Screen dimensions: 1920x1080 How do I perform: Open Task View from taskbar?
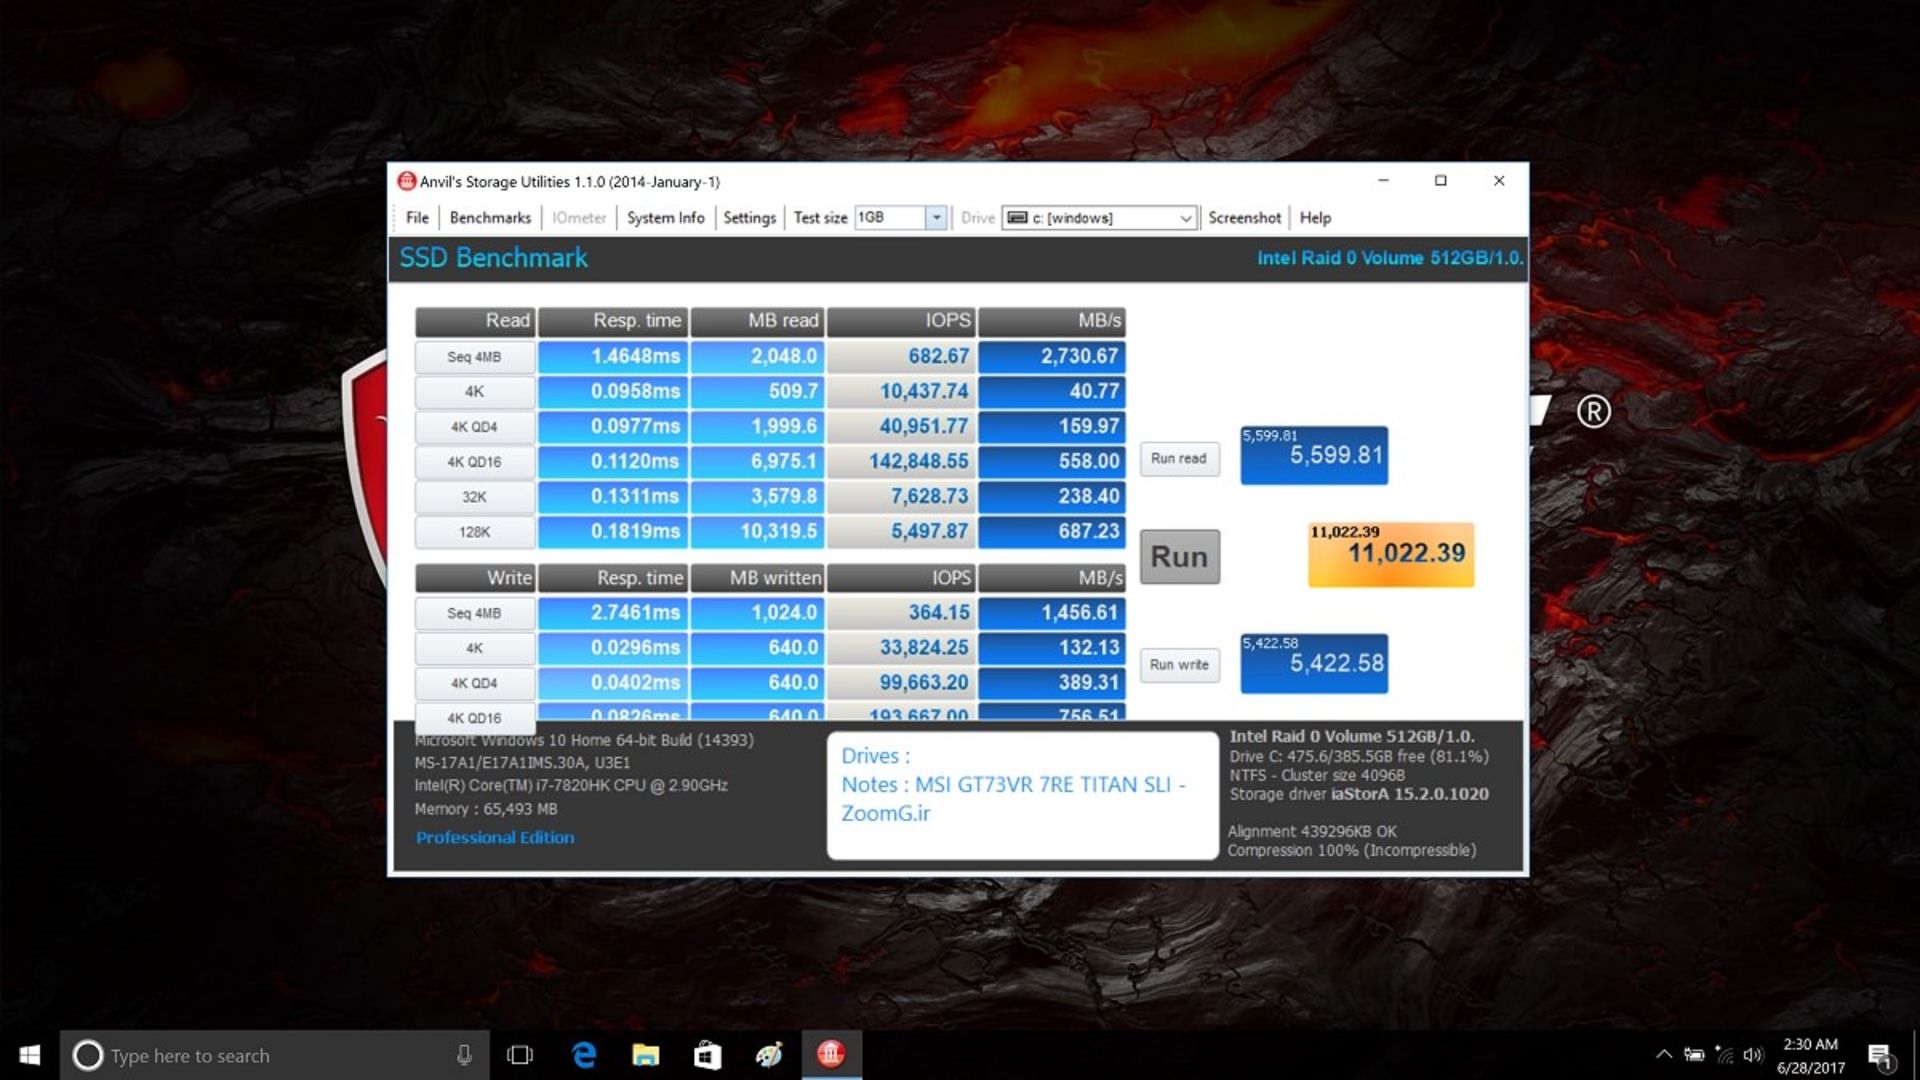tap(520, 1055)
